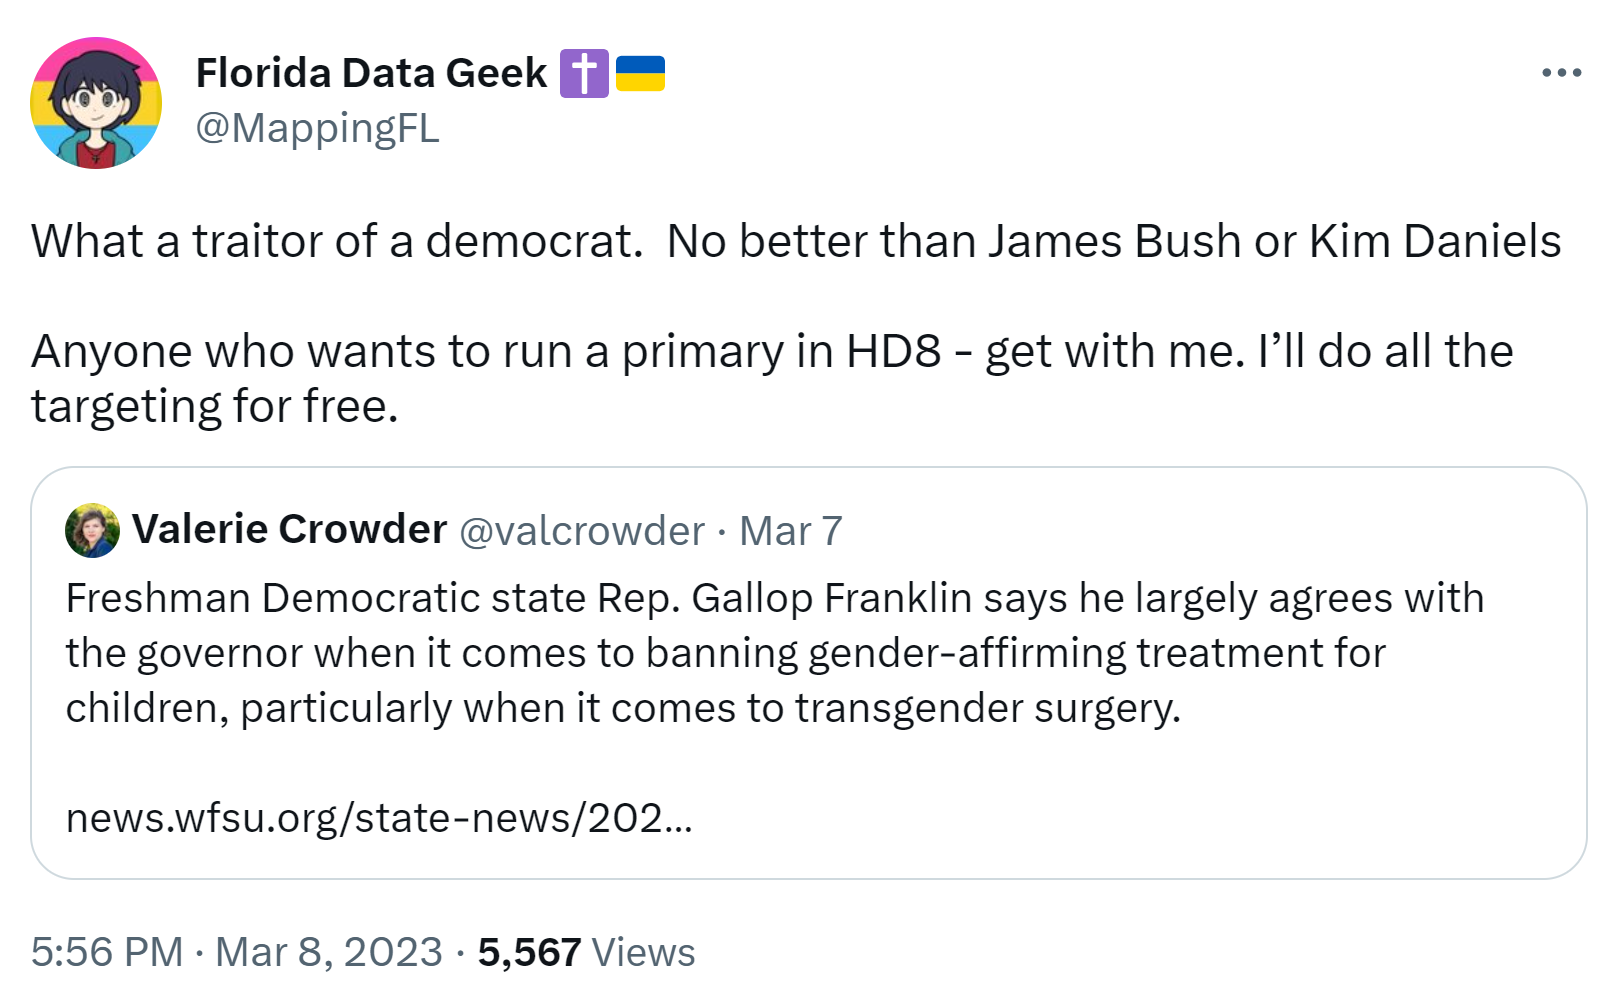
Task: Open Valerie Crowder's name in quoted tweet
Action: click(289, 529)
